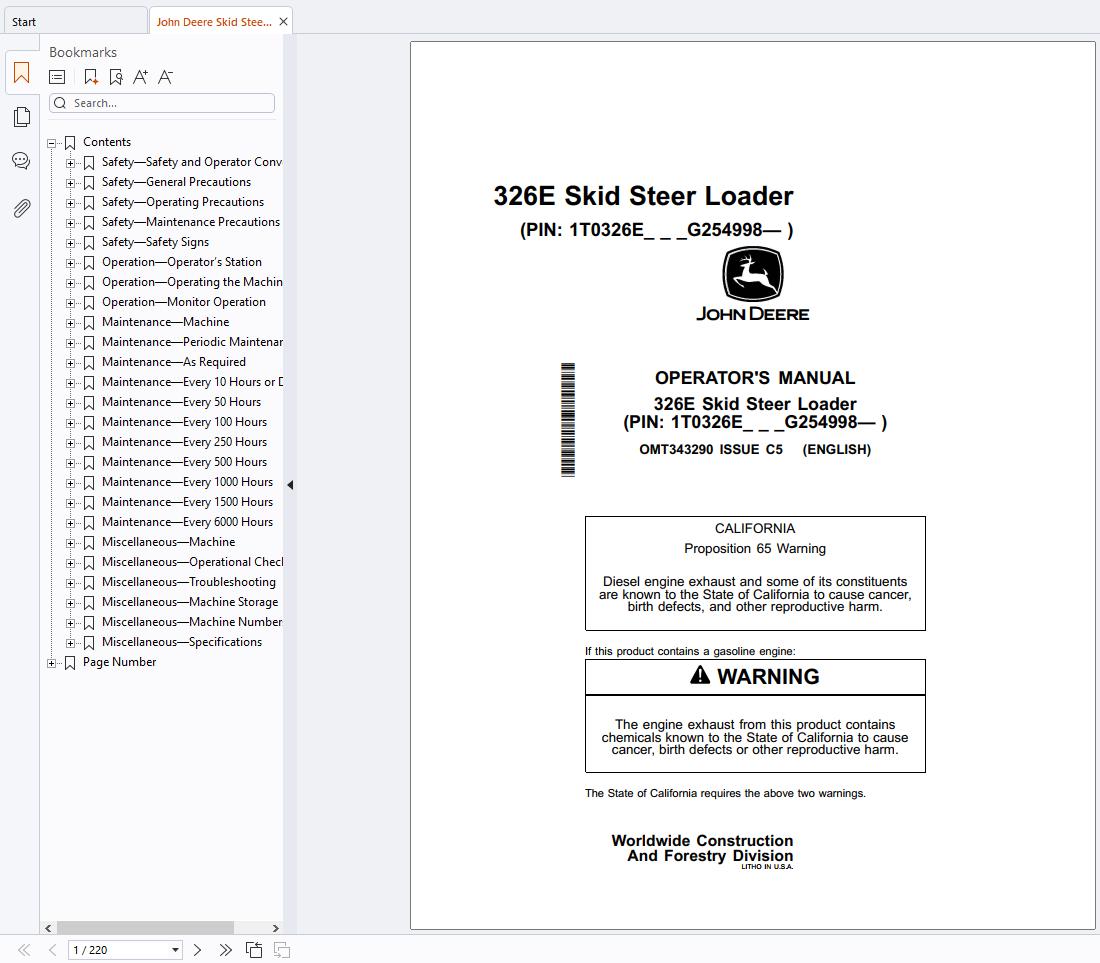Click the John Deere logo on page
Screen dimensions: 1100x963
coord(753,284)
